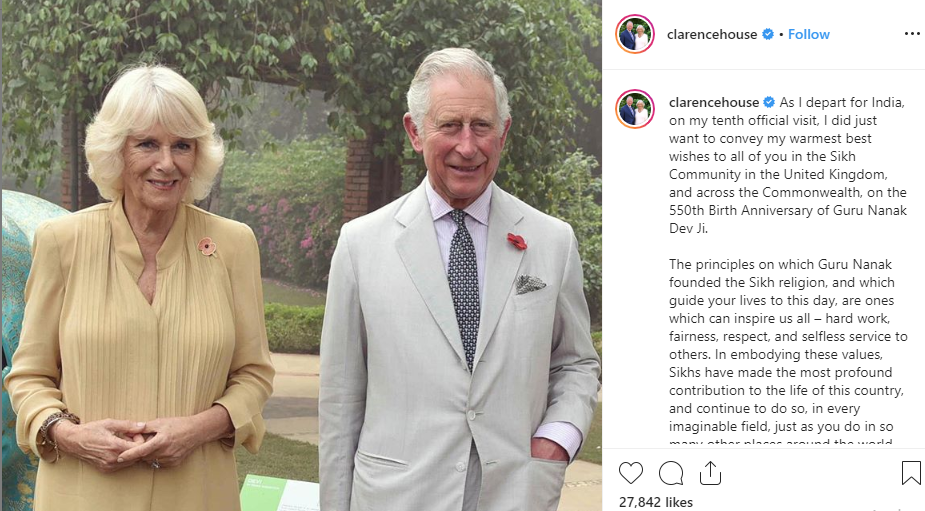This screenshot has height=511, width=925.
Task: Click the verified badge beside caption username
Action: [769, 102]
